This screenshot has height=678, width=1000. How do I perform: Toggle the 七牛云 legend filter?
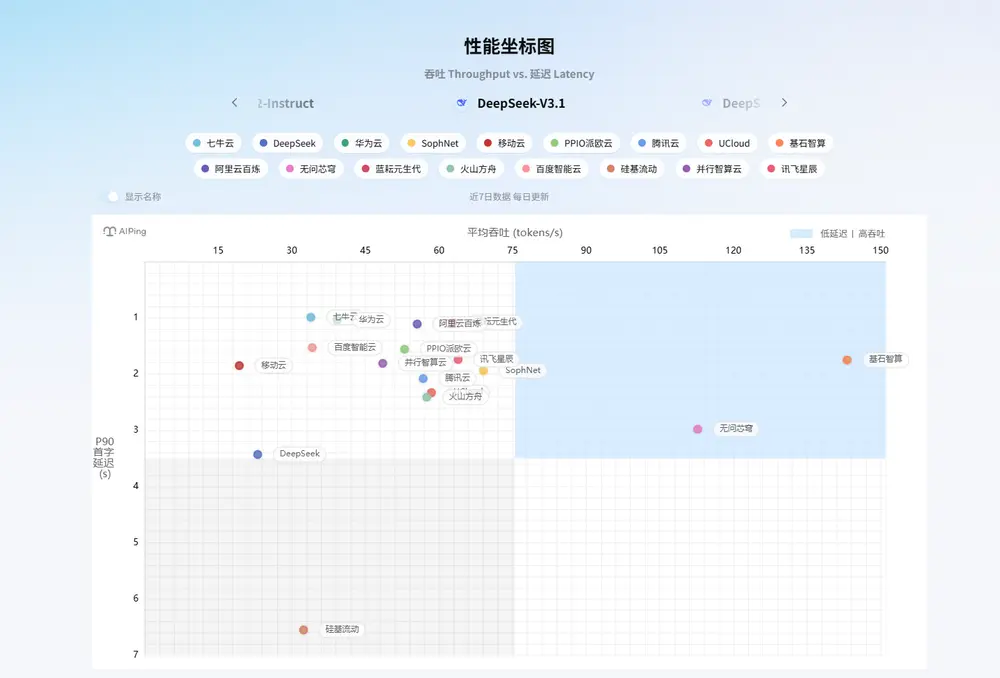[x=213, y=143]
